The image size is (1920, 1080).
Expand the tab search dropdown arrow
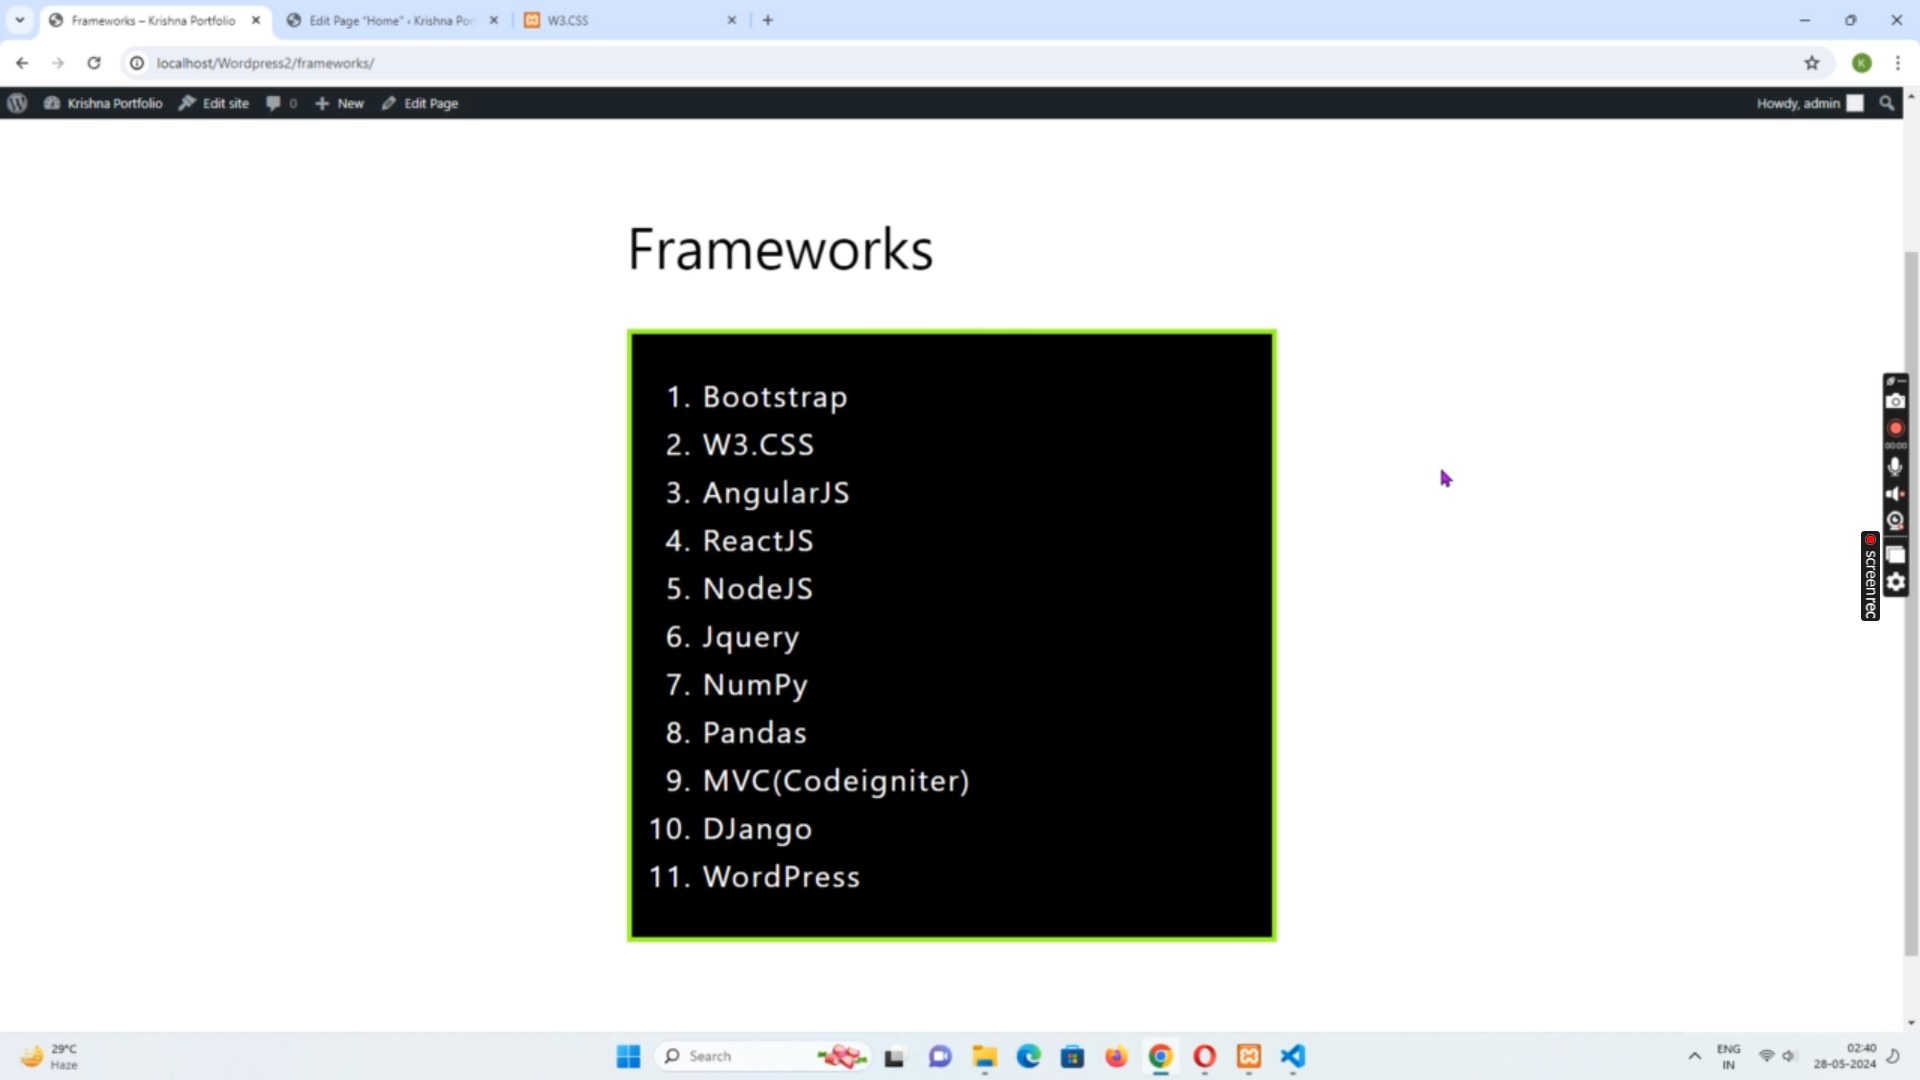pos(20,20)
